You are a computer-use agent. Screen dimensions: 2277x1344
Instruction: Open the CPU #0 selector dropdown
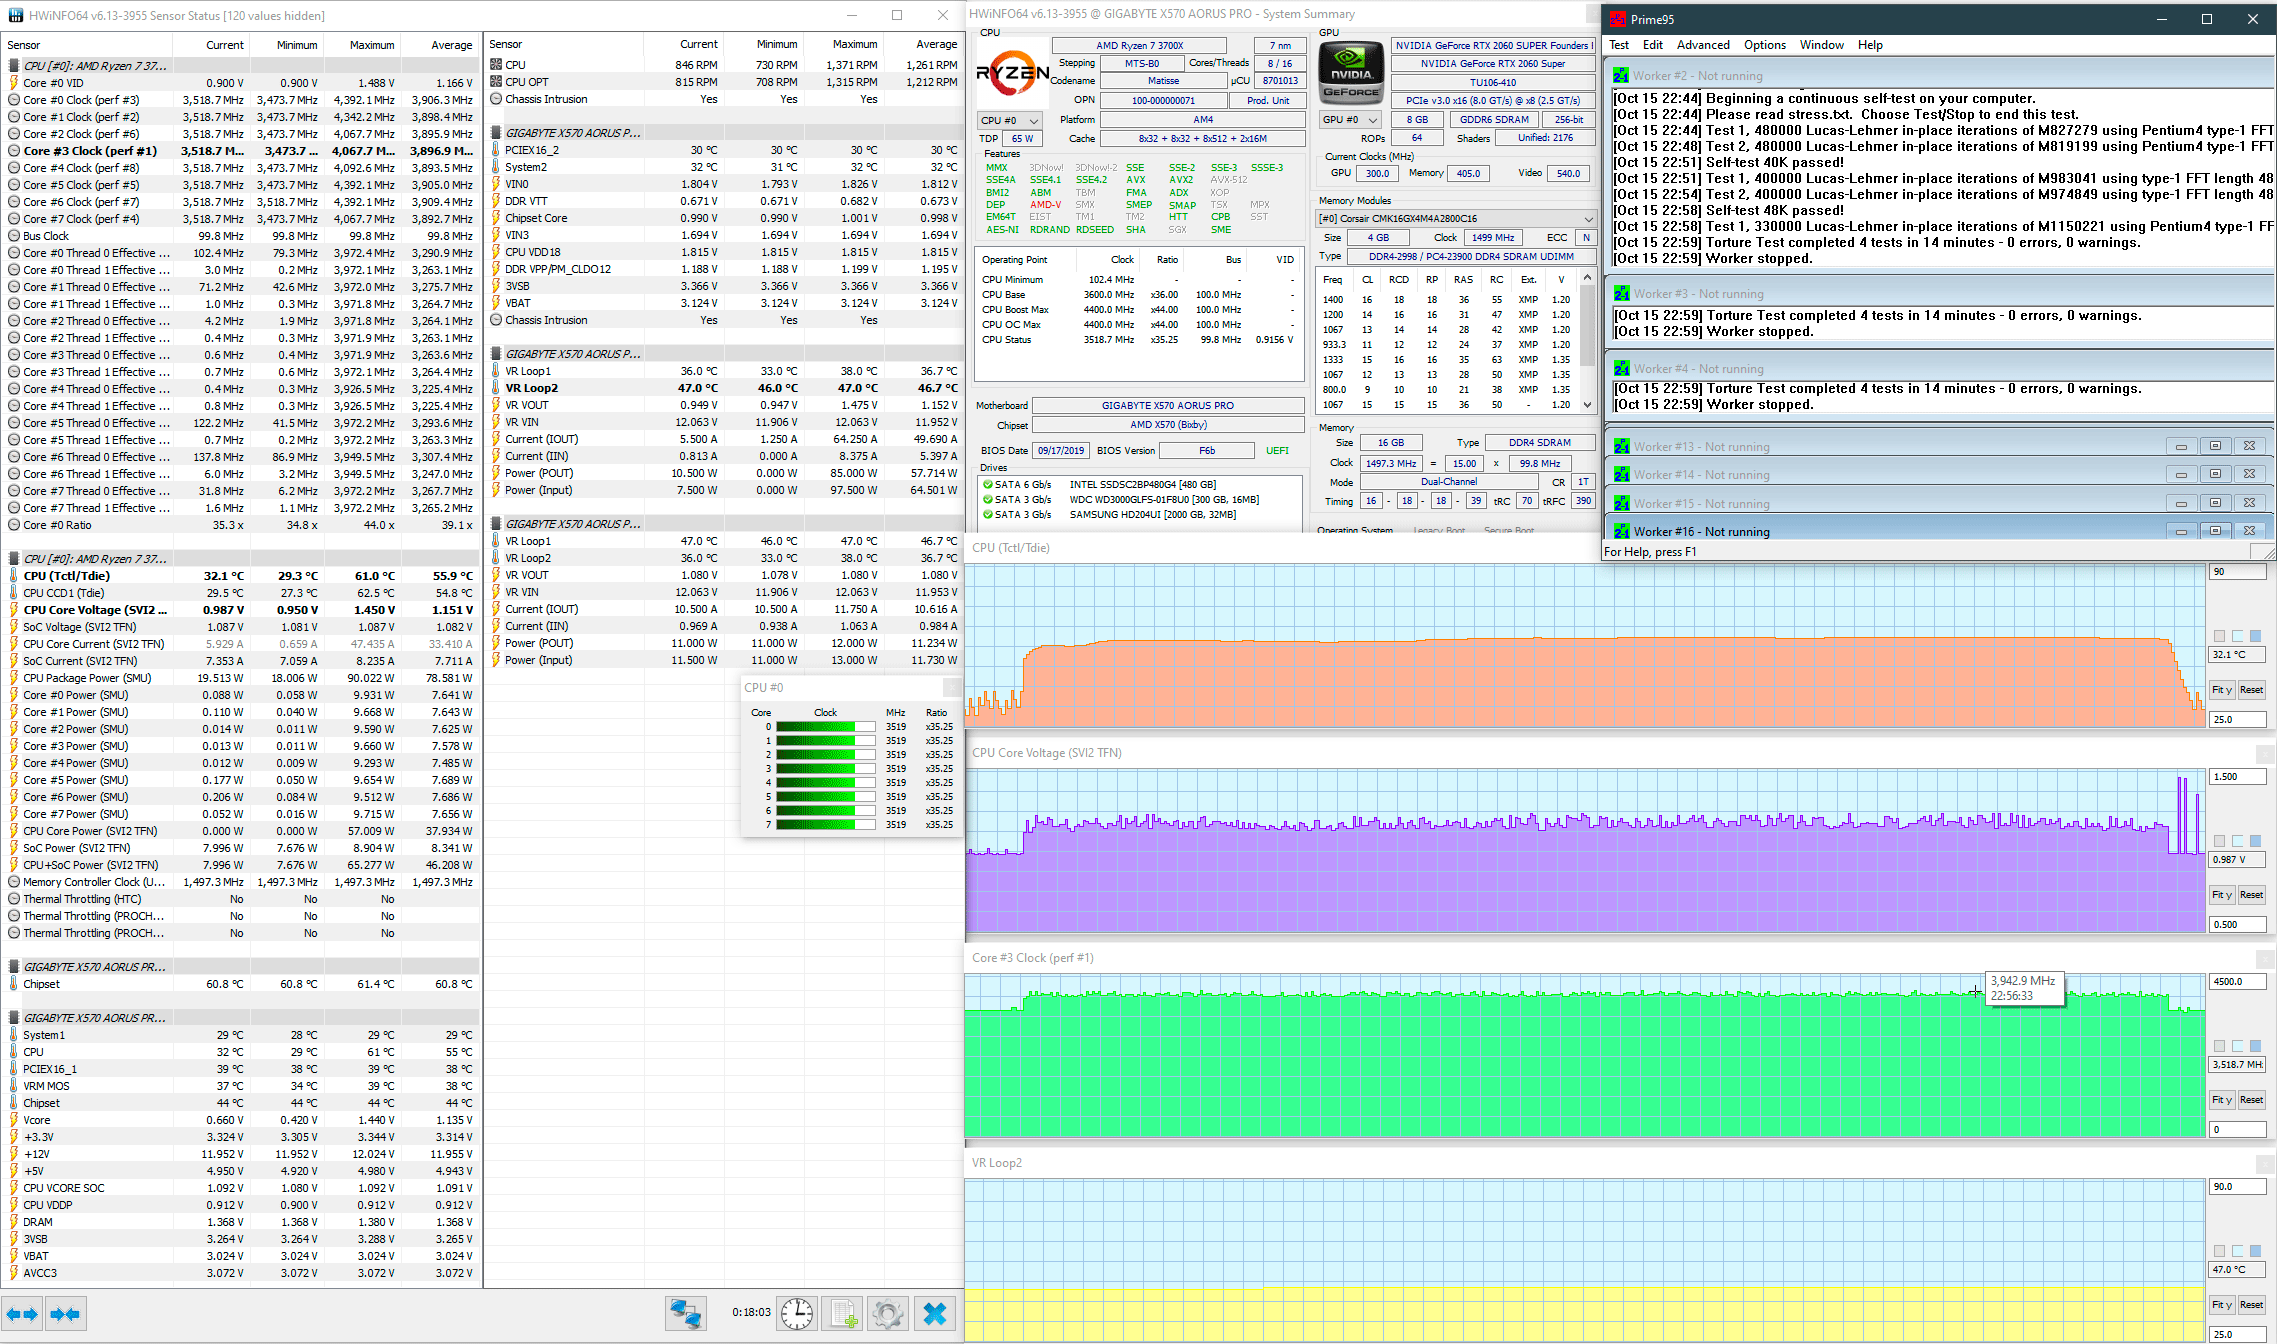(x=1010, y=120)
